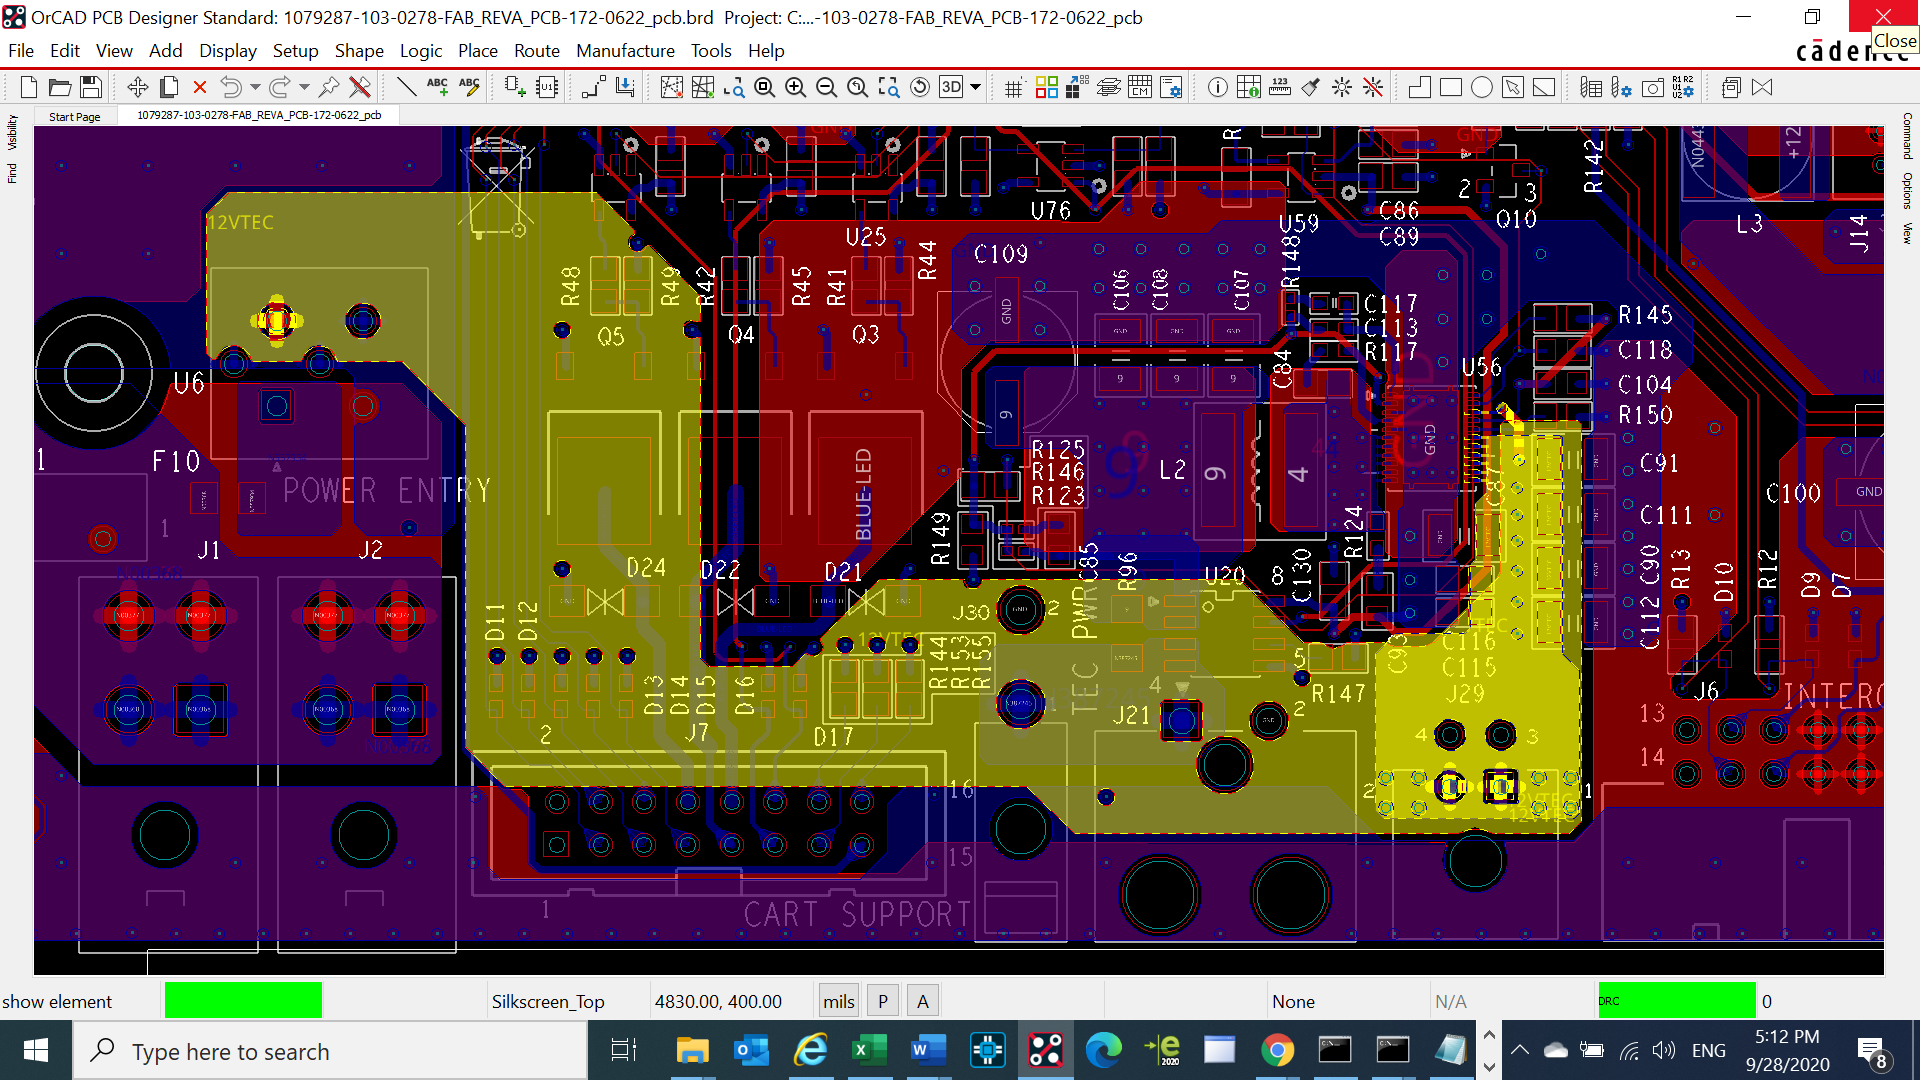Select the Shape Add polygon tool

tap(1420, 88)
